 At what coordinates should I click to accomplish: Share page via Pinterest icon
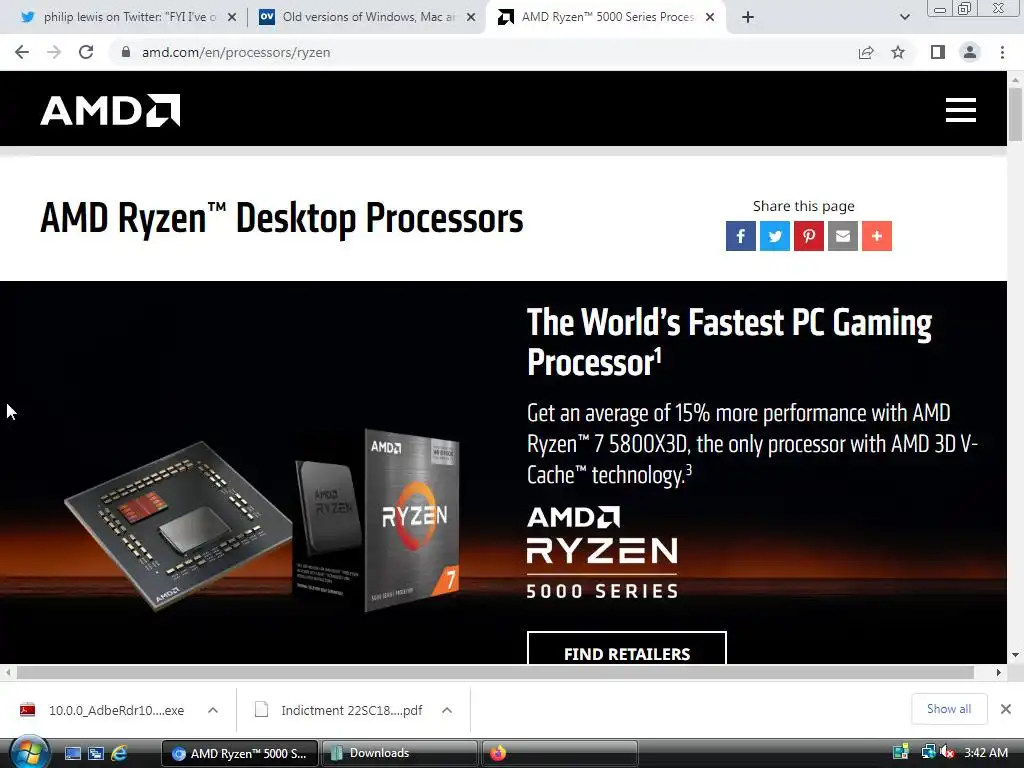[808, 236]
